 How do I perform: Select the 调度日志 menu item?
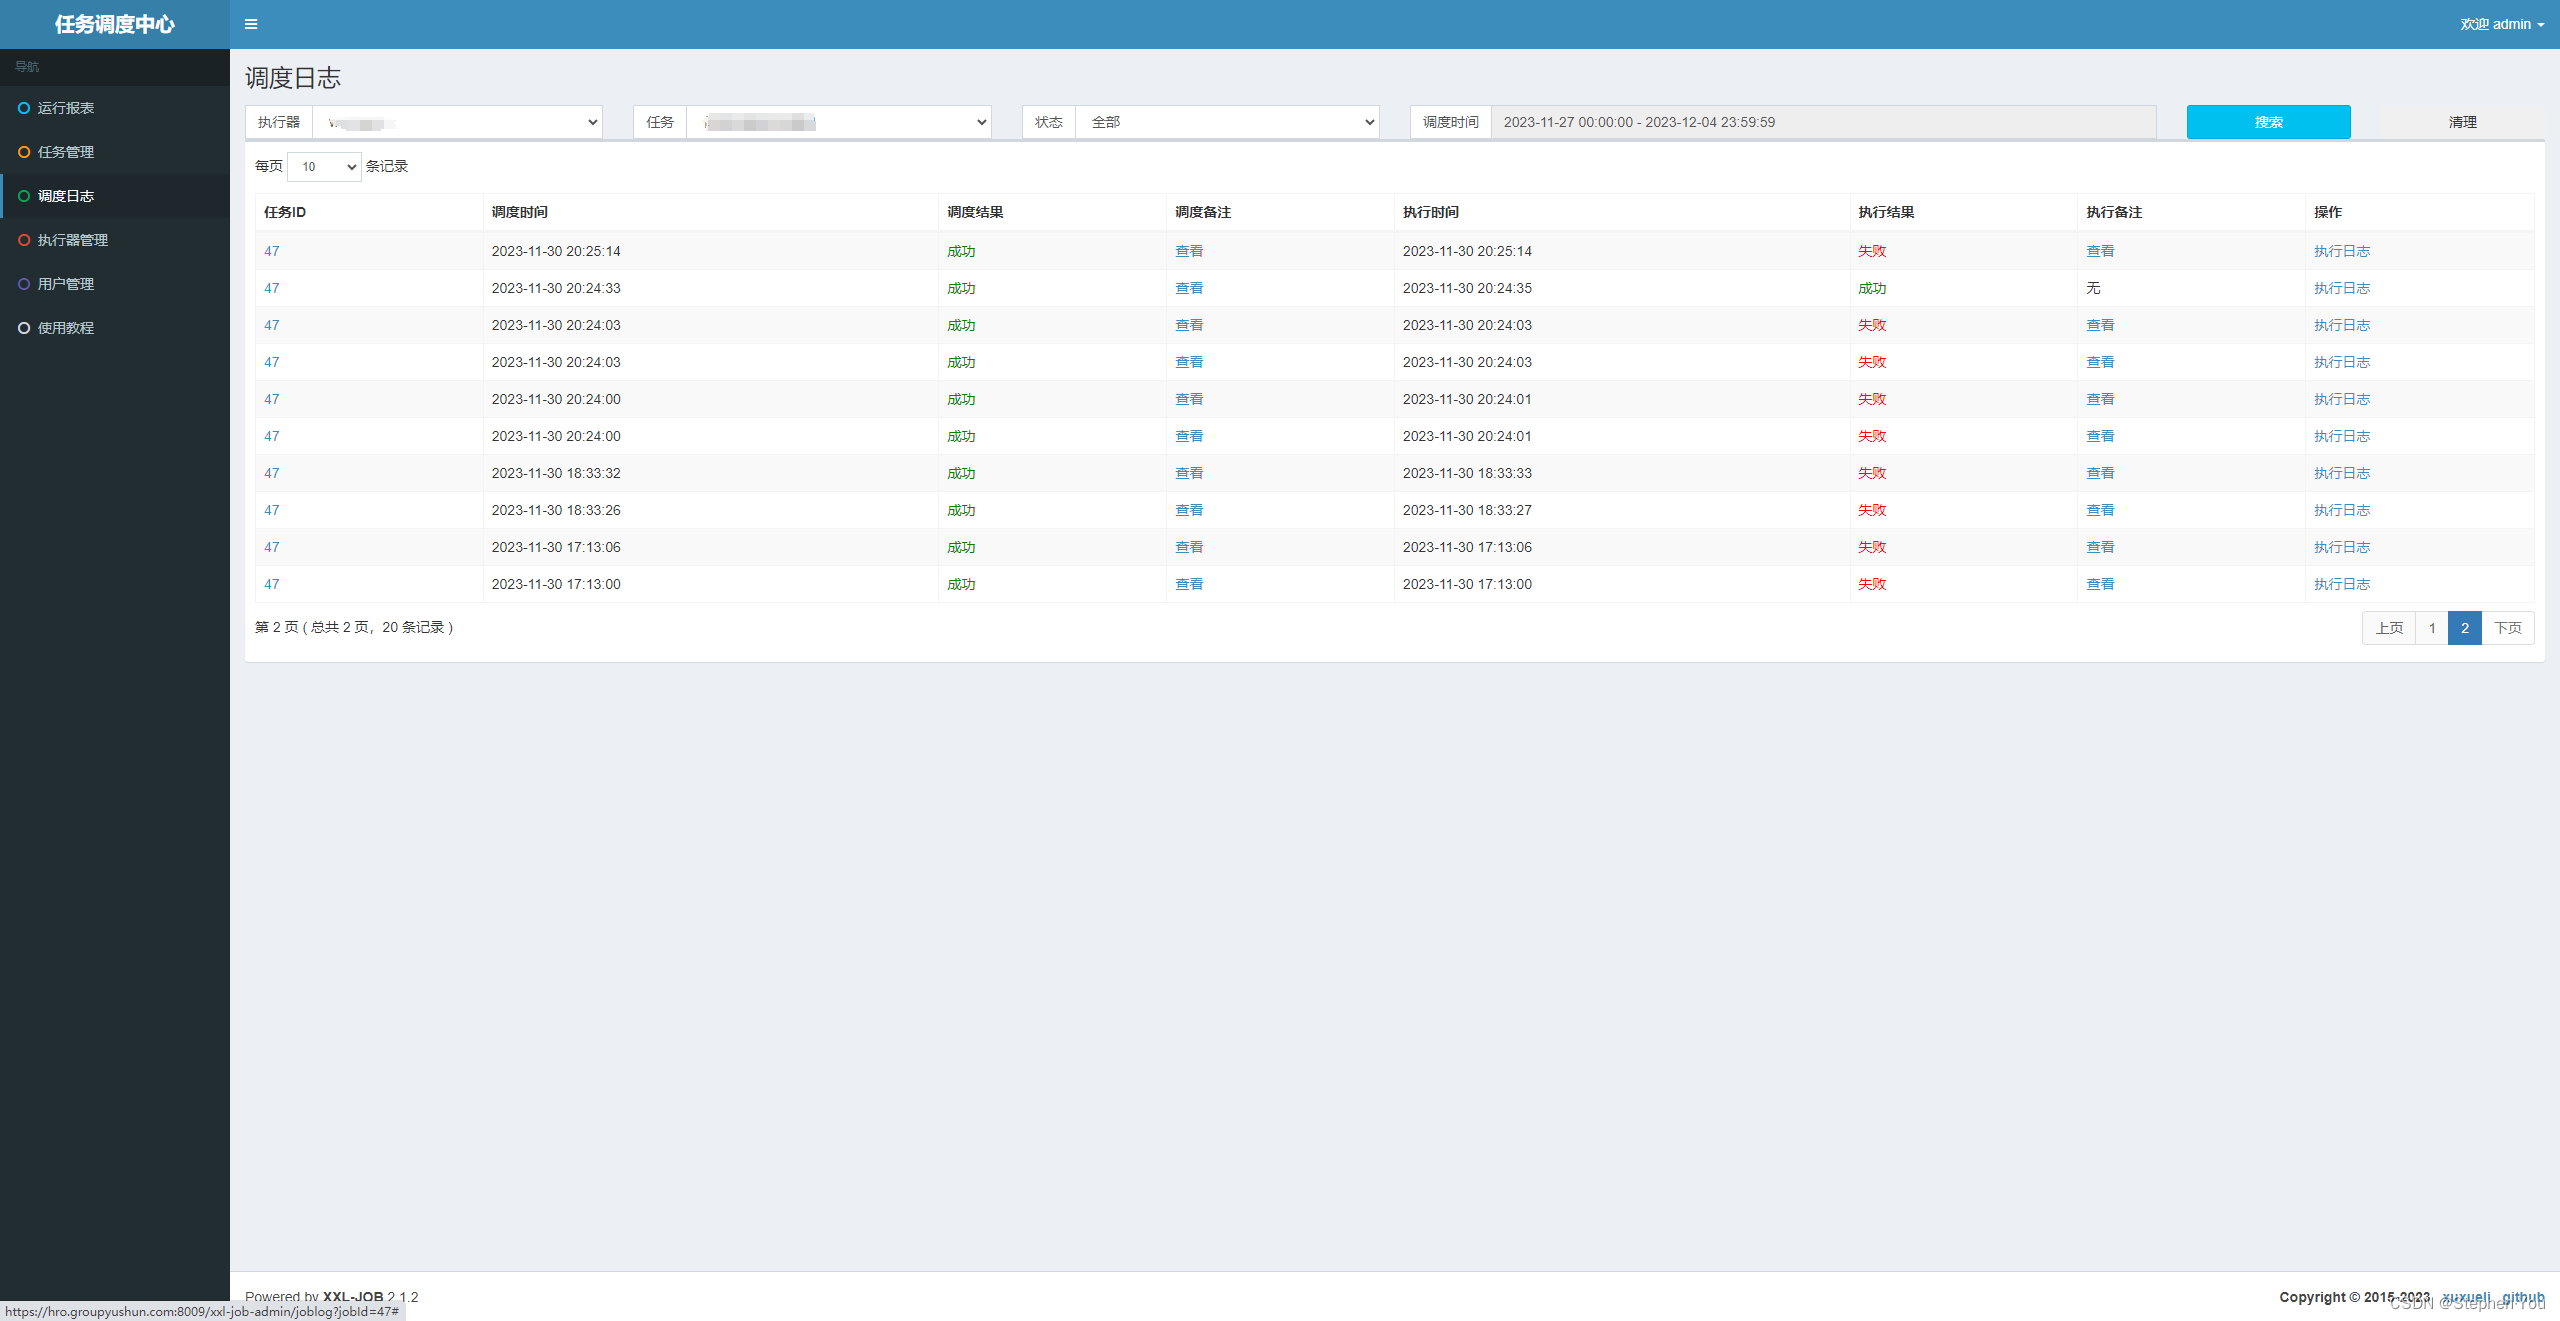coord(115,196)
